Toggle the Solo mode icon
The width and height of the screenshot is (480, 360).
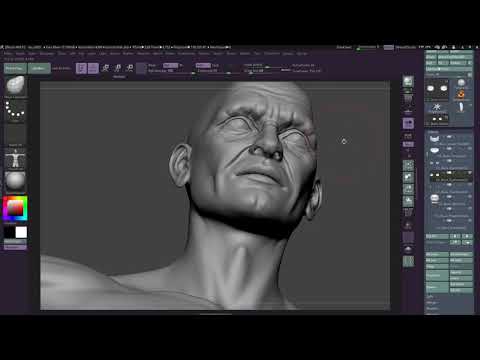(x=408, y=249)
